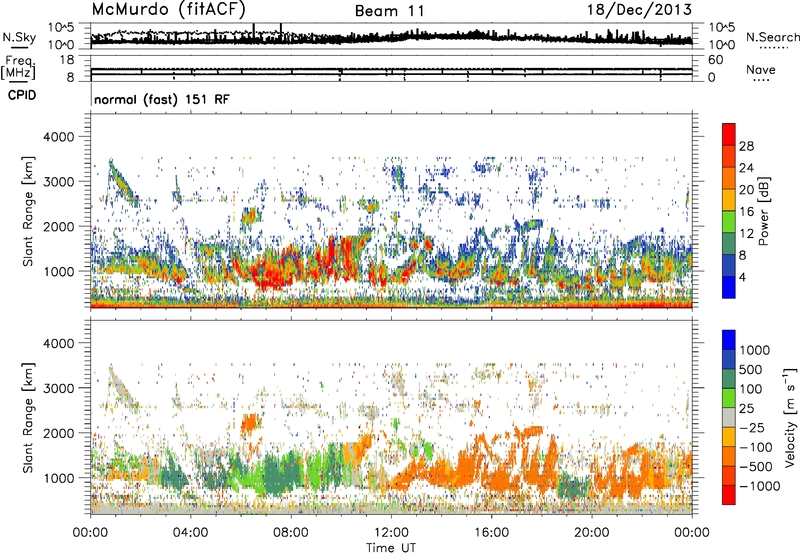Viewport: 800px width, 554px height.
Task: Click the date '18/Dec/2013'
Action: 639,10
